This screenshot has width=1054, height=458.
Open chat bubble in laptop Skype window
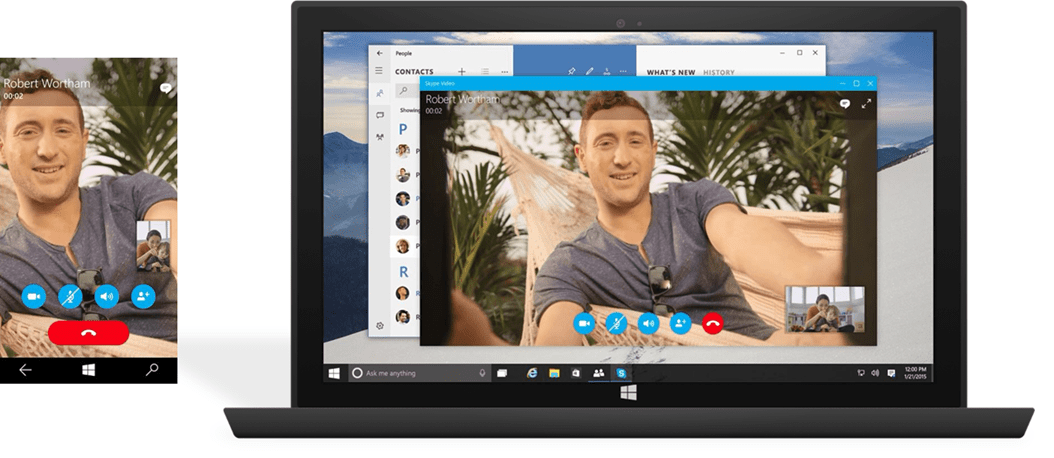tap(844, 103)
